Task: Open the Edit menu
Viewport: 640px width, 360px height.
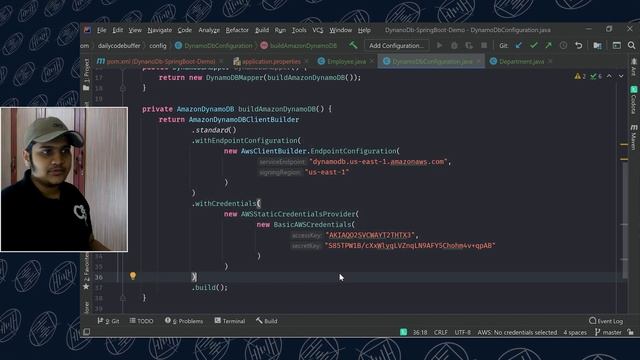Action: [118, 30]
